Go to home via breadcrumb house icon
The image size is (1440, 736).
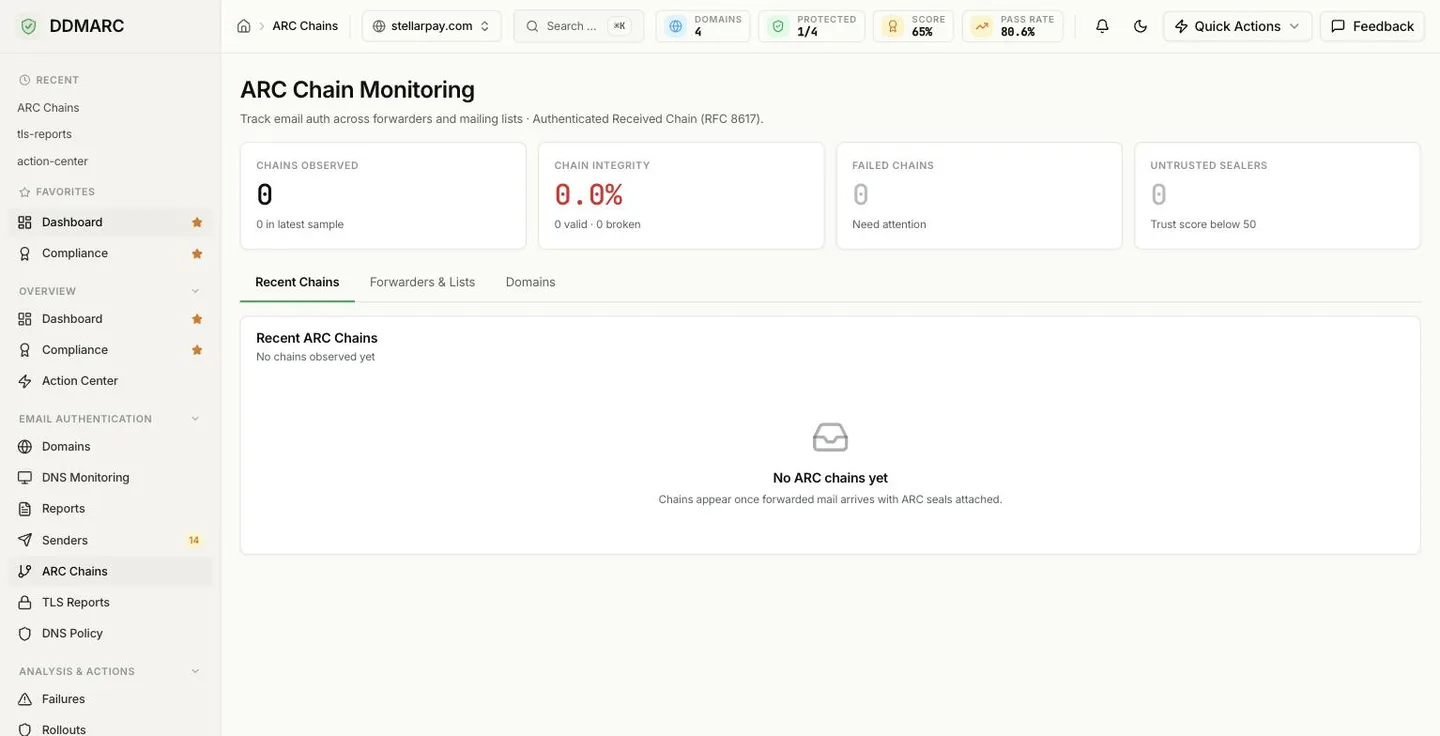point(244,26)
